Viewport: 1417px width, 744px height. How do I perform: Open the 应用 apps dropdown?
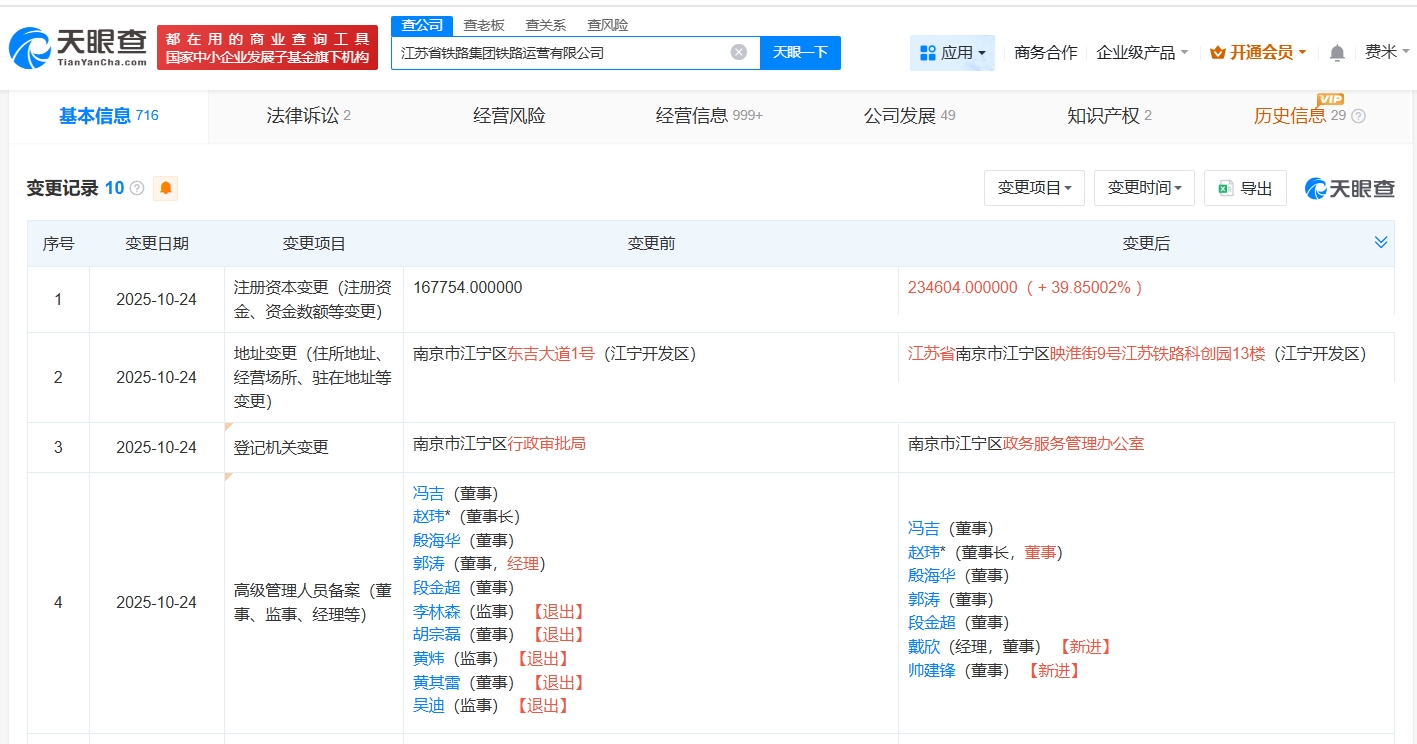click(952, 53)
